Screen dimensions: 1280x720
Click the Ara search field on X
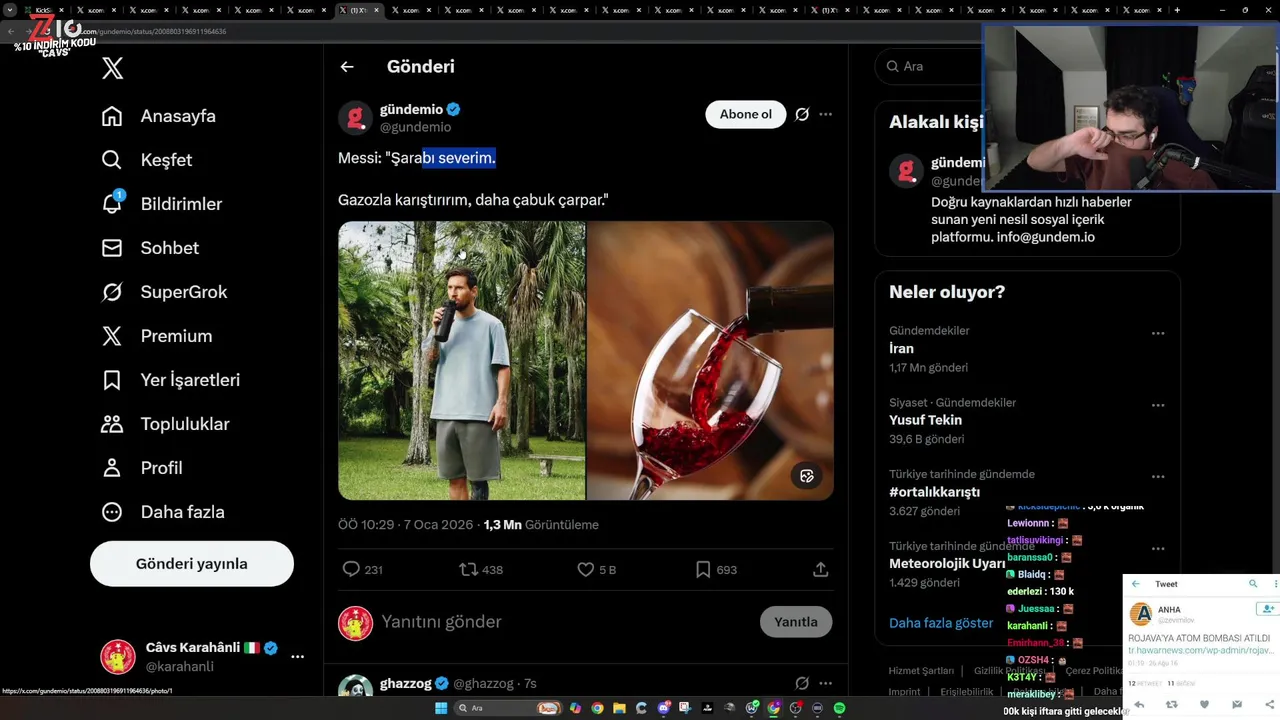(x=930, y=66)
